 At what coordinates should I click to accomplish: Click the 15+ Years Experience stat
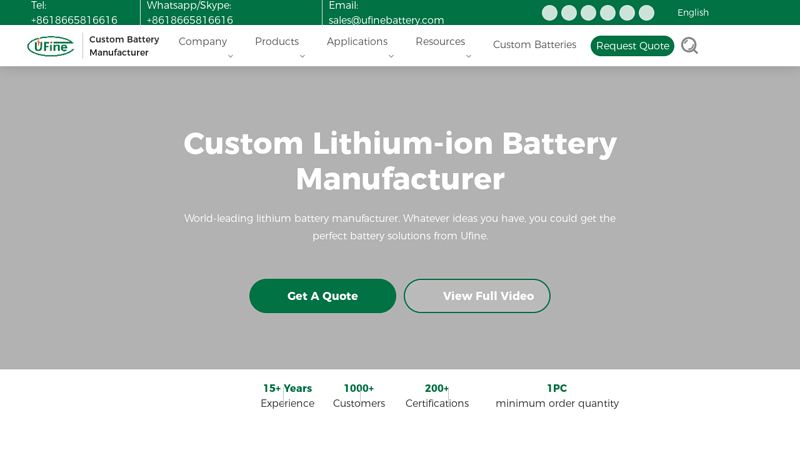click(287, 396)
